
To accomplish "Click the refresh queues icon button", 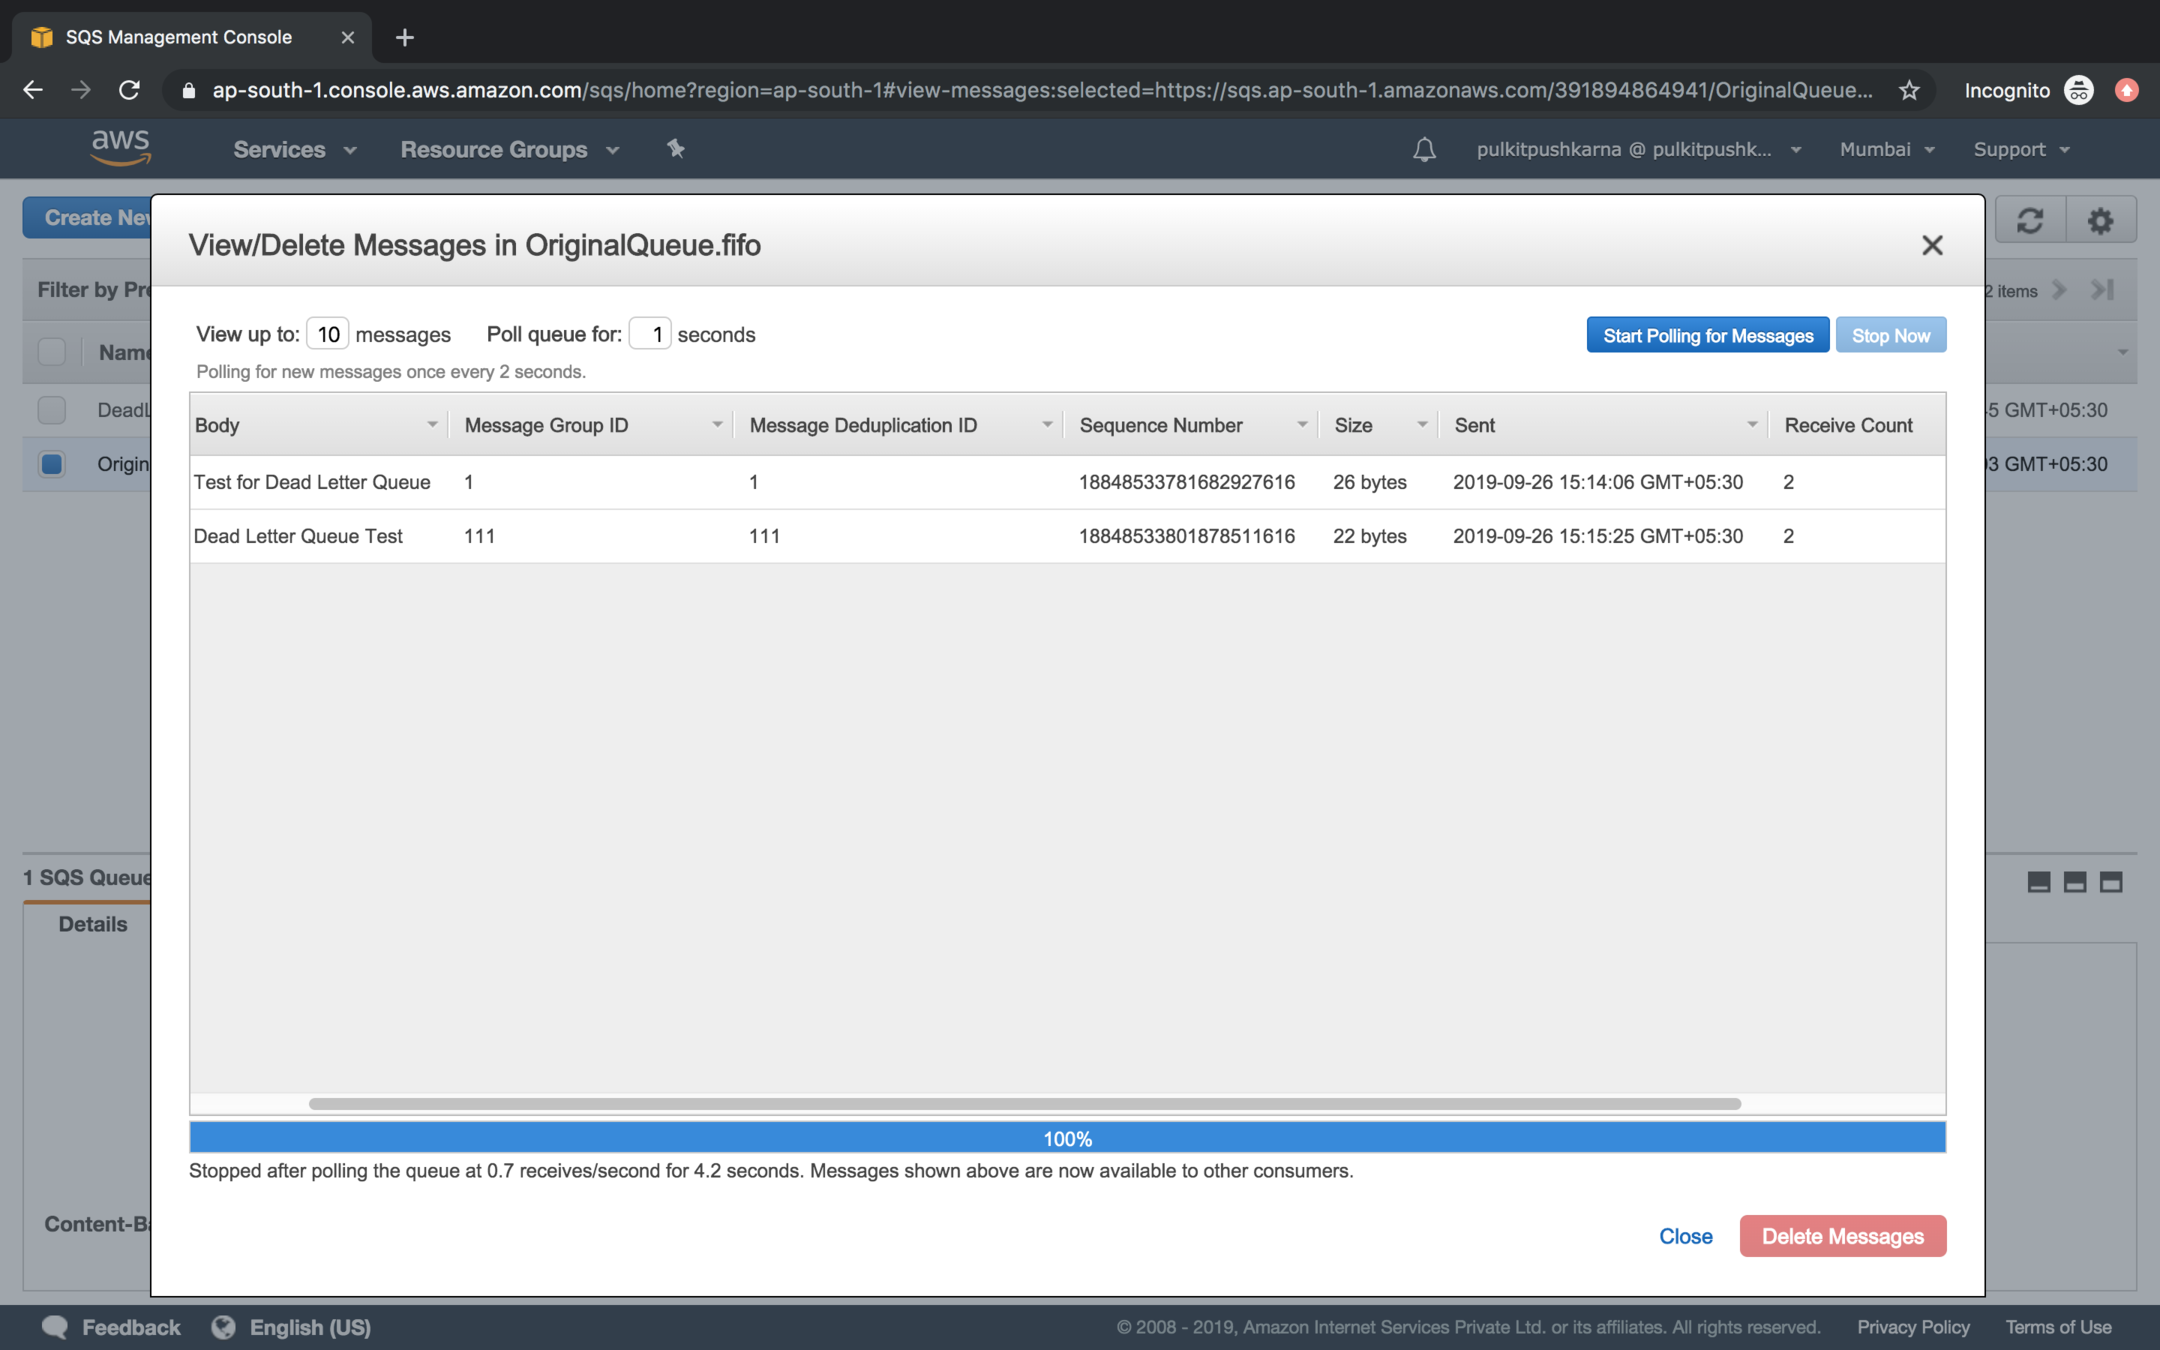I will [2029, 219].
